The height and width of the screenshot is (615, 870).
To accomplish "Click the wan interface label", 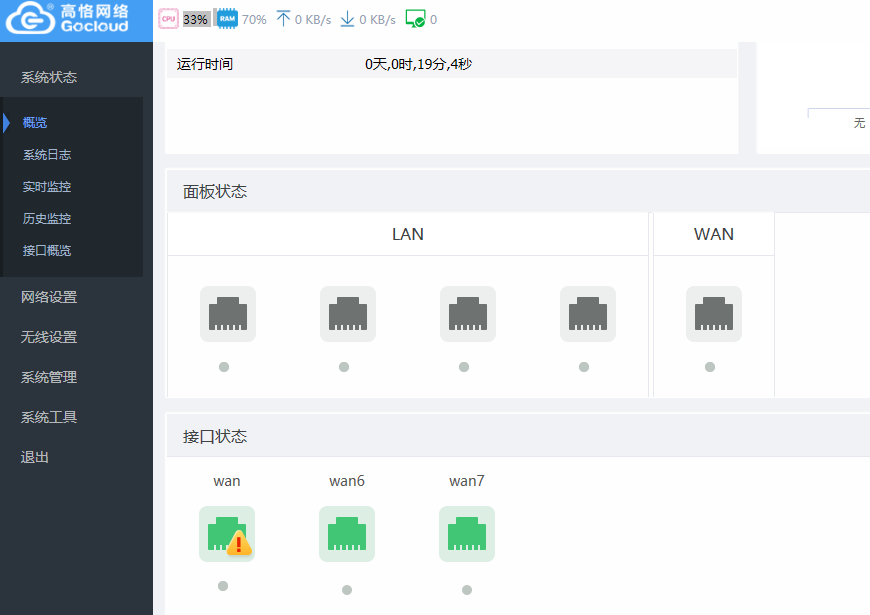I will tap(227, 481).
